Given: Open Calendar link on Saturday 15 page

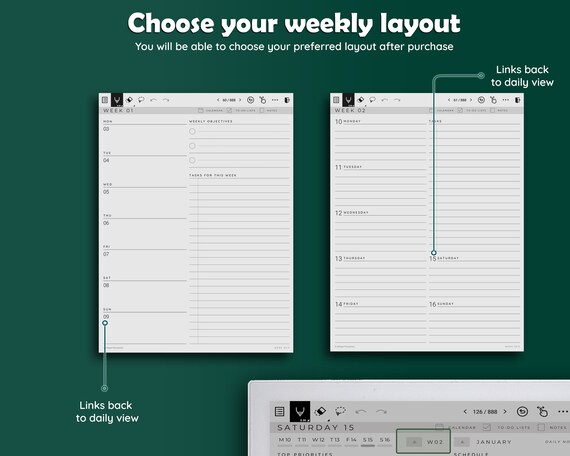Looking at the screenshot, I should pyautogui.click(x=456, y=427).
